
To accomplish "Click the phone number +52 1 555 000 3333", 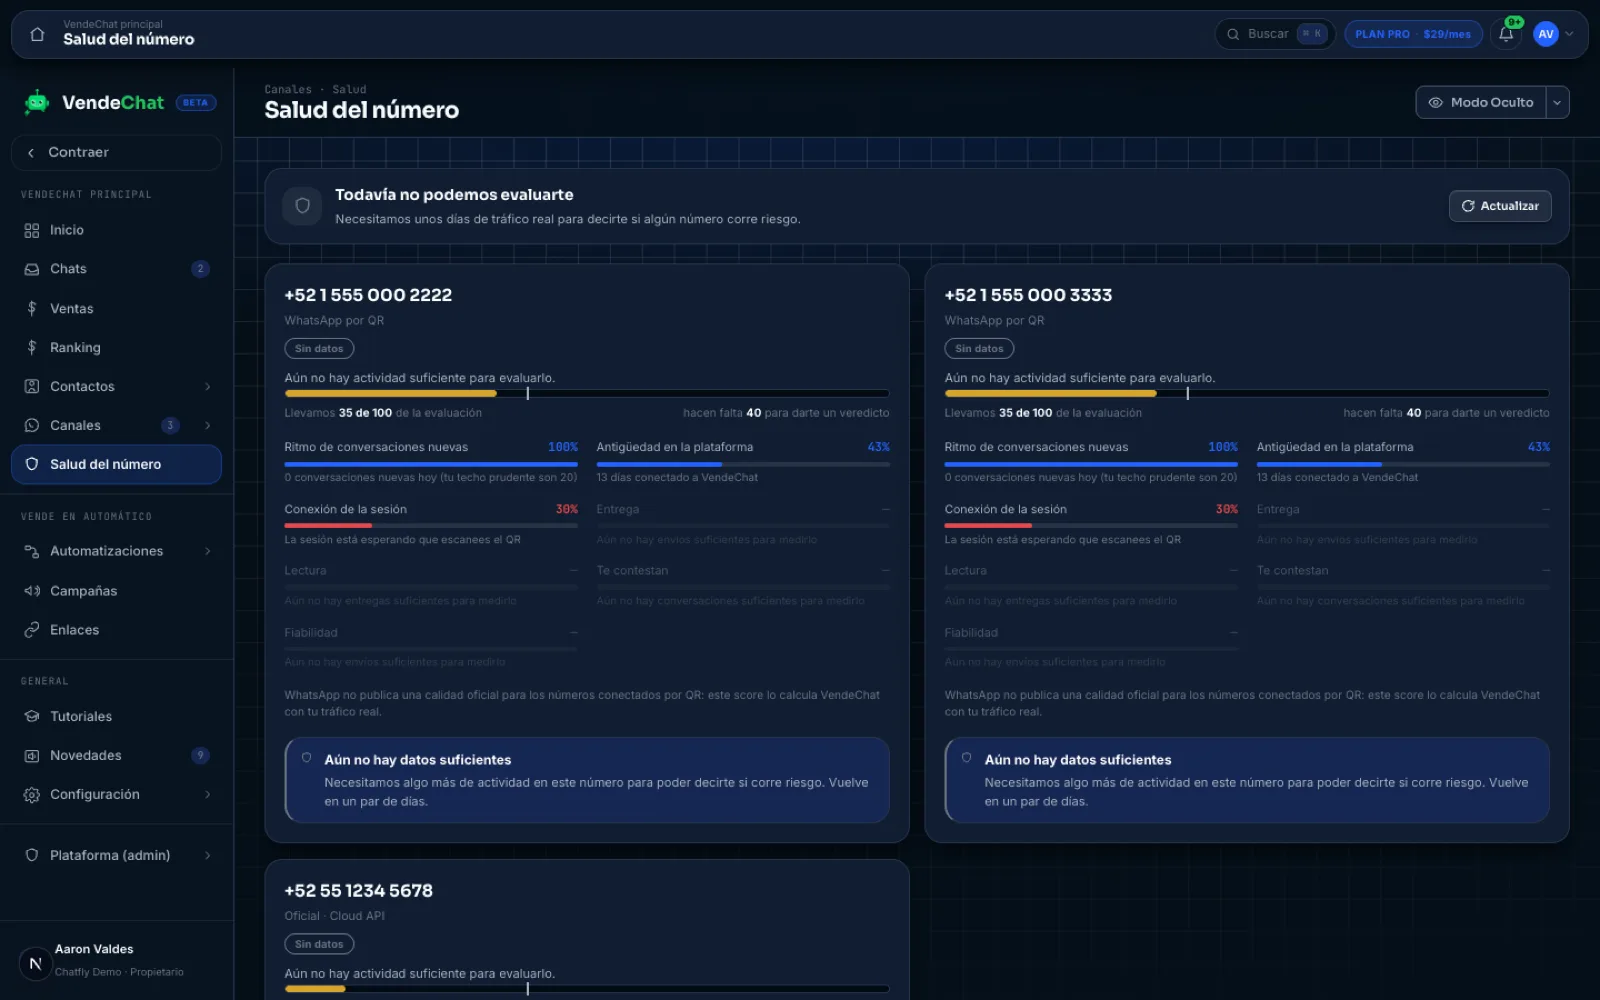I will point(1028,295).
